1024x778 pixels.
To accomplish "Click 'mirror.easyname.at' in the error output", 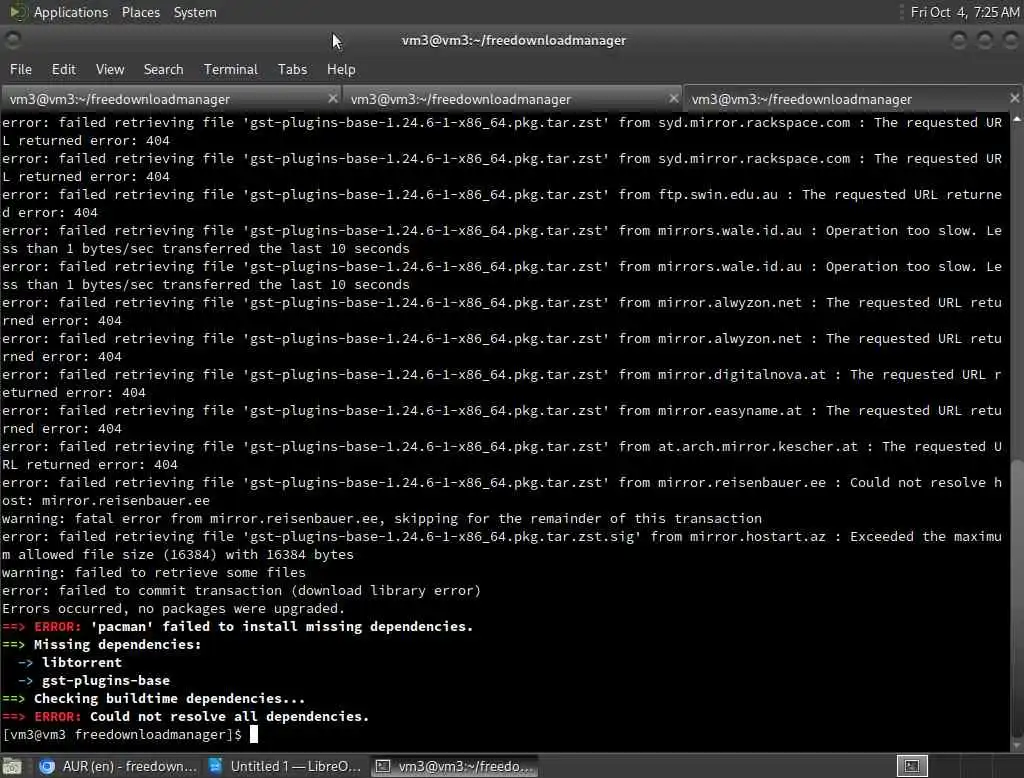I will pos(729,410).
